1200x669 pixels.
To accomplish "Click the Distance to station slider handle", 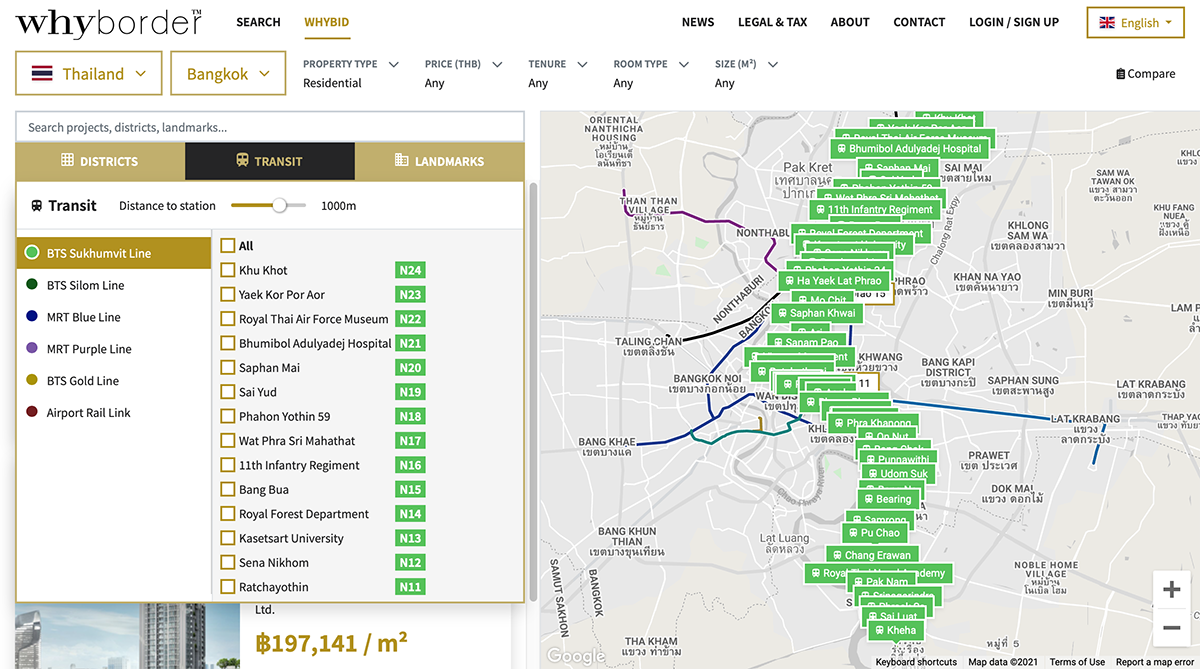I will pos(279,205).
